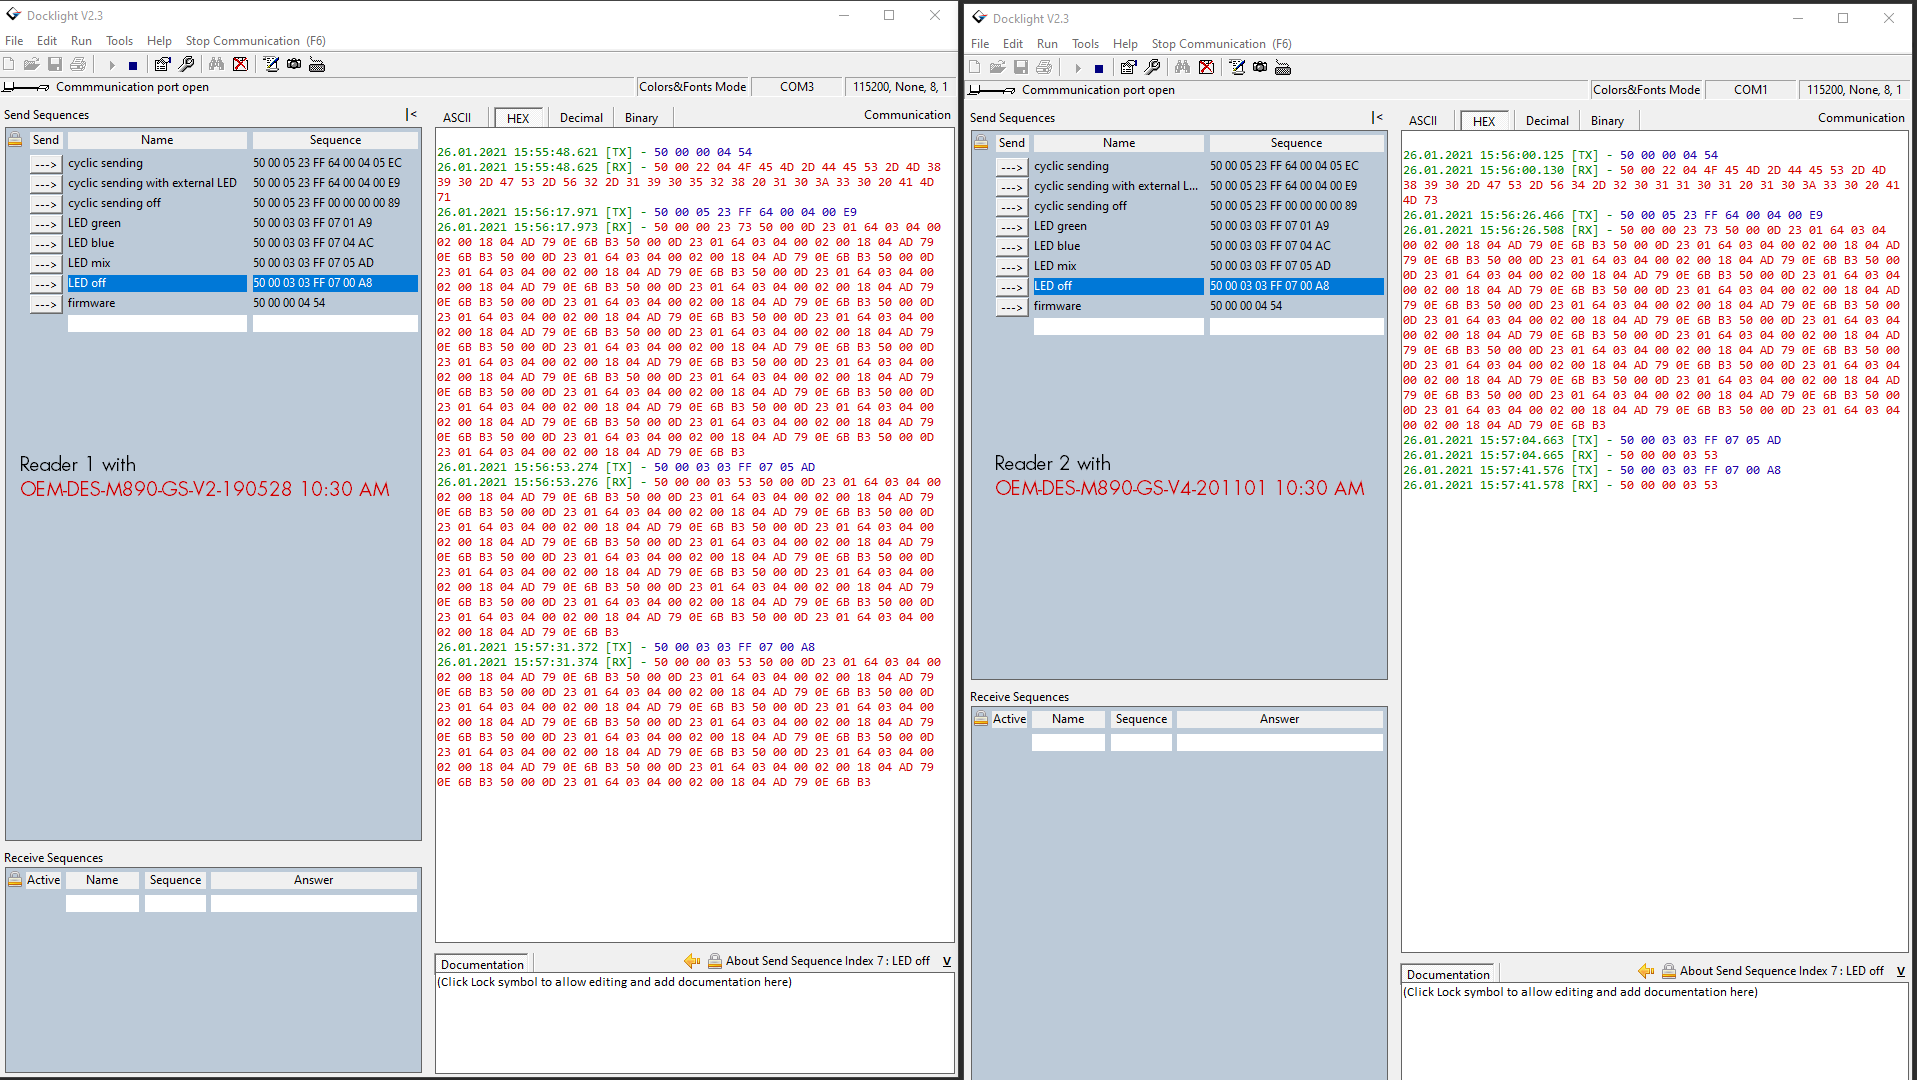Open the keyboard console icon in COM3 window
Screen dimensions: 1917x1080
tap(317, 65)
